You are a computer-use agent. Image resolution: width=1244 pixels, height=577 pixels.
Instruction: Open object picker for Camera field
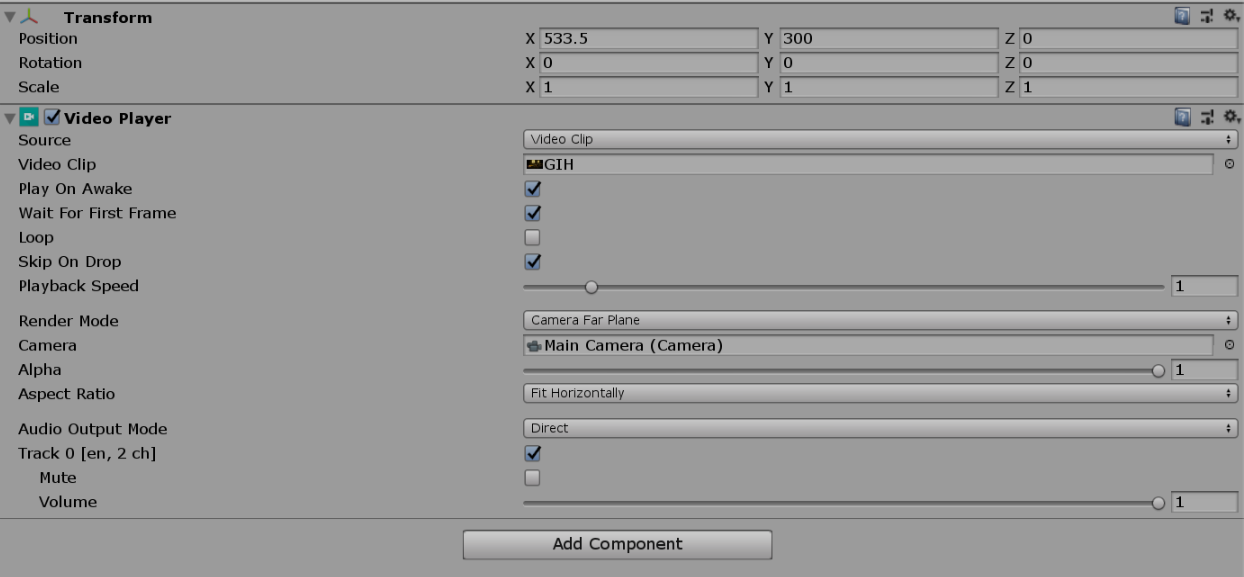click(1229, 346)
